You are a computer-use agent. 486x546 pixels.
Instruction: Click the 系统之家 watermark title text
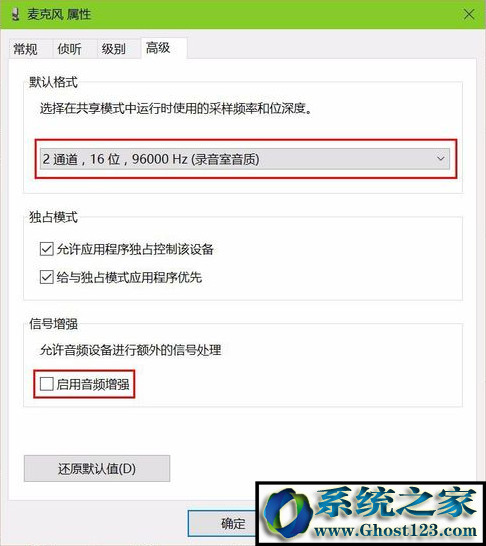click(x=396, y=502)
